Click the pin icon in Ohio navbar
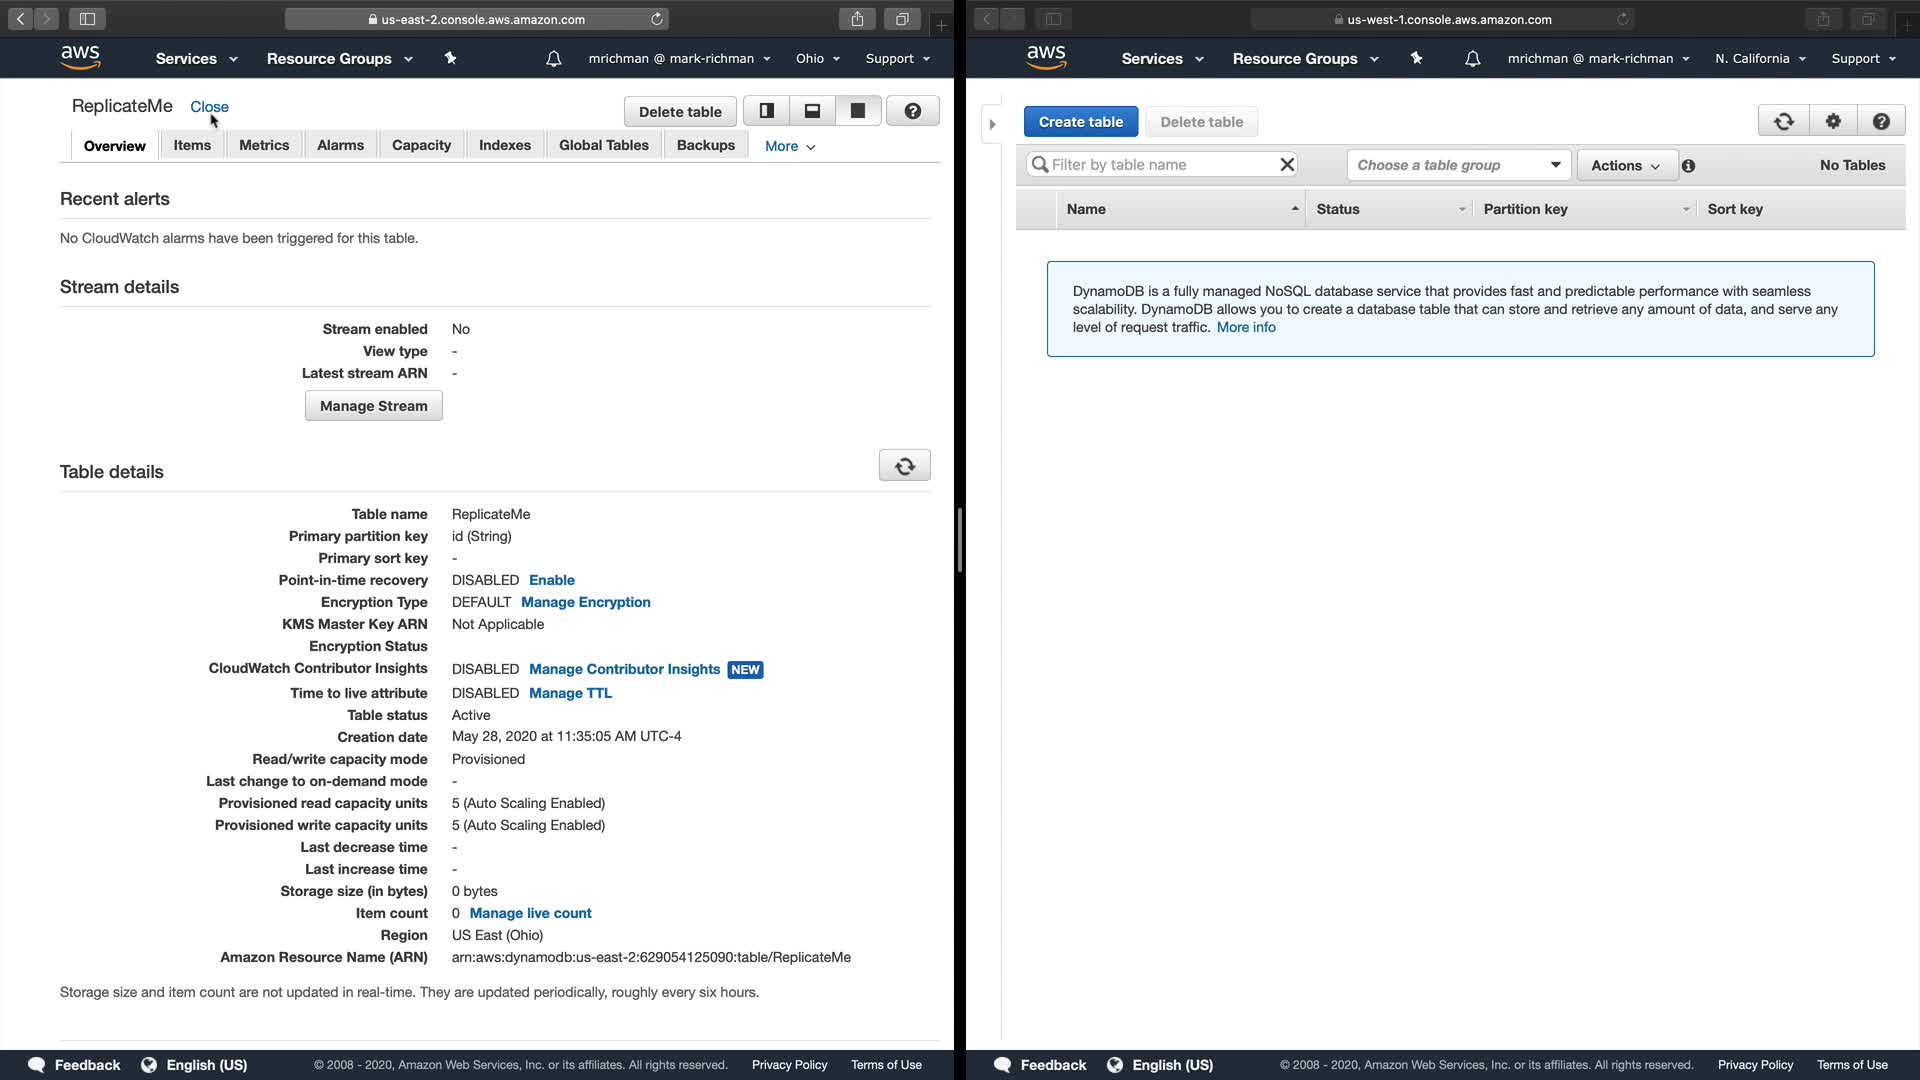This screenshot has width=1920, height=1080. pos(450,58)
